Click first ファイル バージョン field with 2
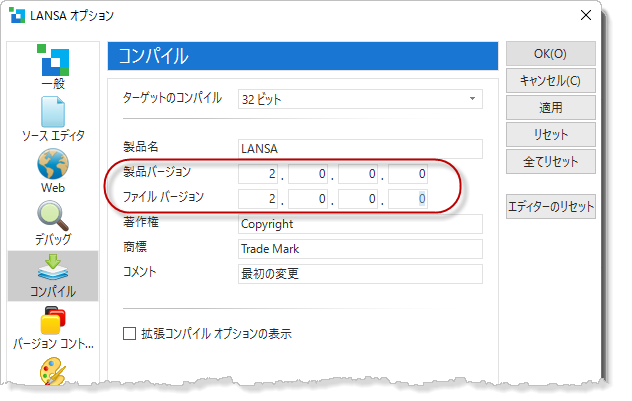Image resolution: width=632 pixels, height=401 pixels. (258, 199)
